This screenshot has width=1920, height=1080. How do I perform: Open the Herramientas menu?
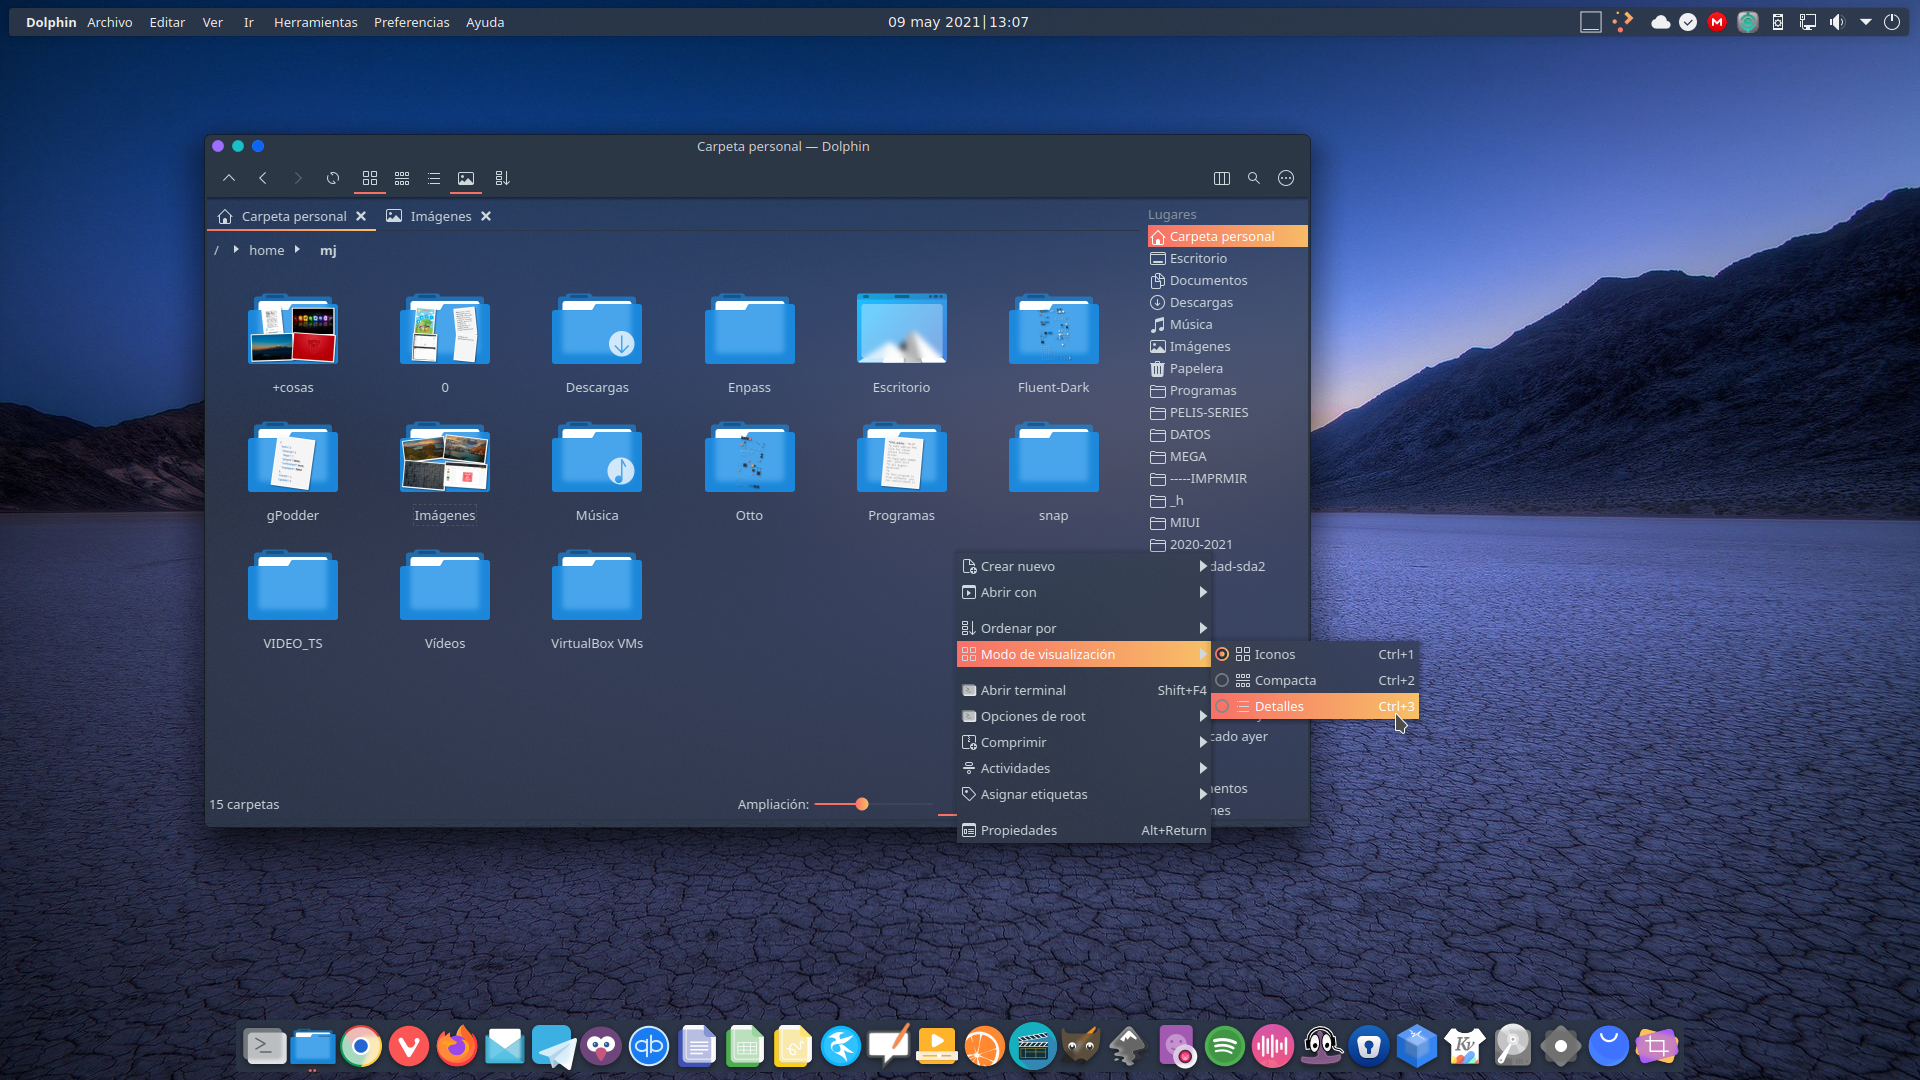click(315, 22)
